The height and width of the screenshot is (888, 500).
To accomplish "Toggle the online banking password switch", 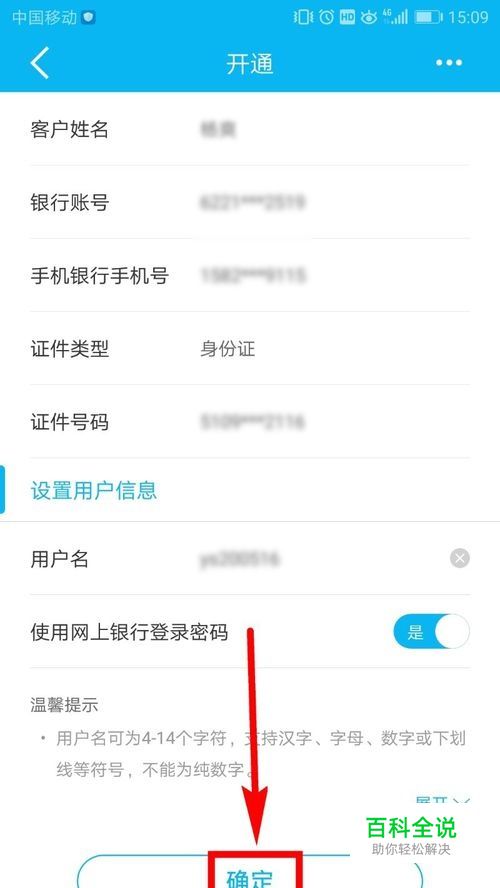I will point(431,631).
